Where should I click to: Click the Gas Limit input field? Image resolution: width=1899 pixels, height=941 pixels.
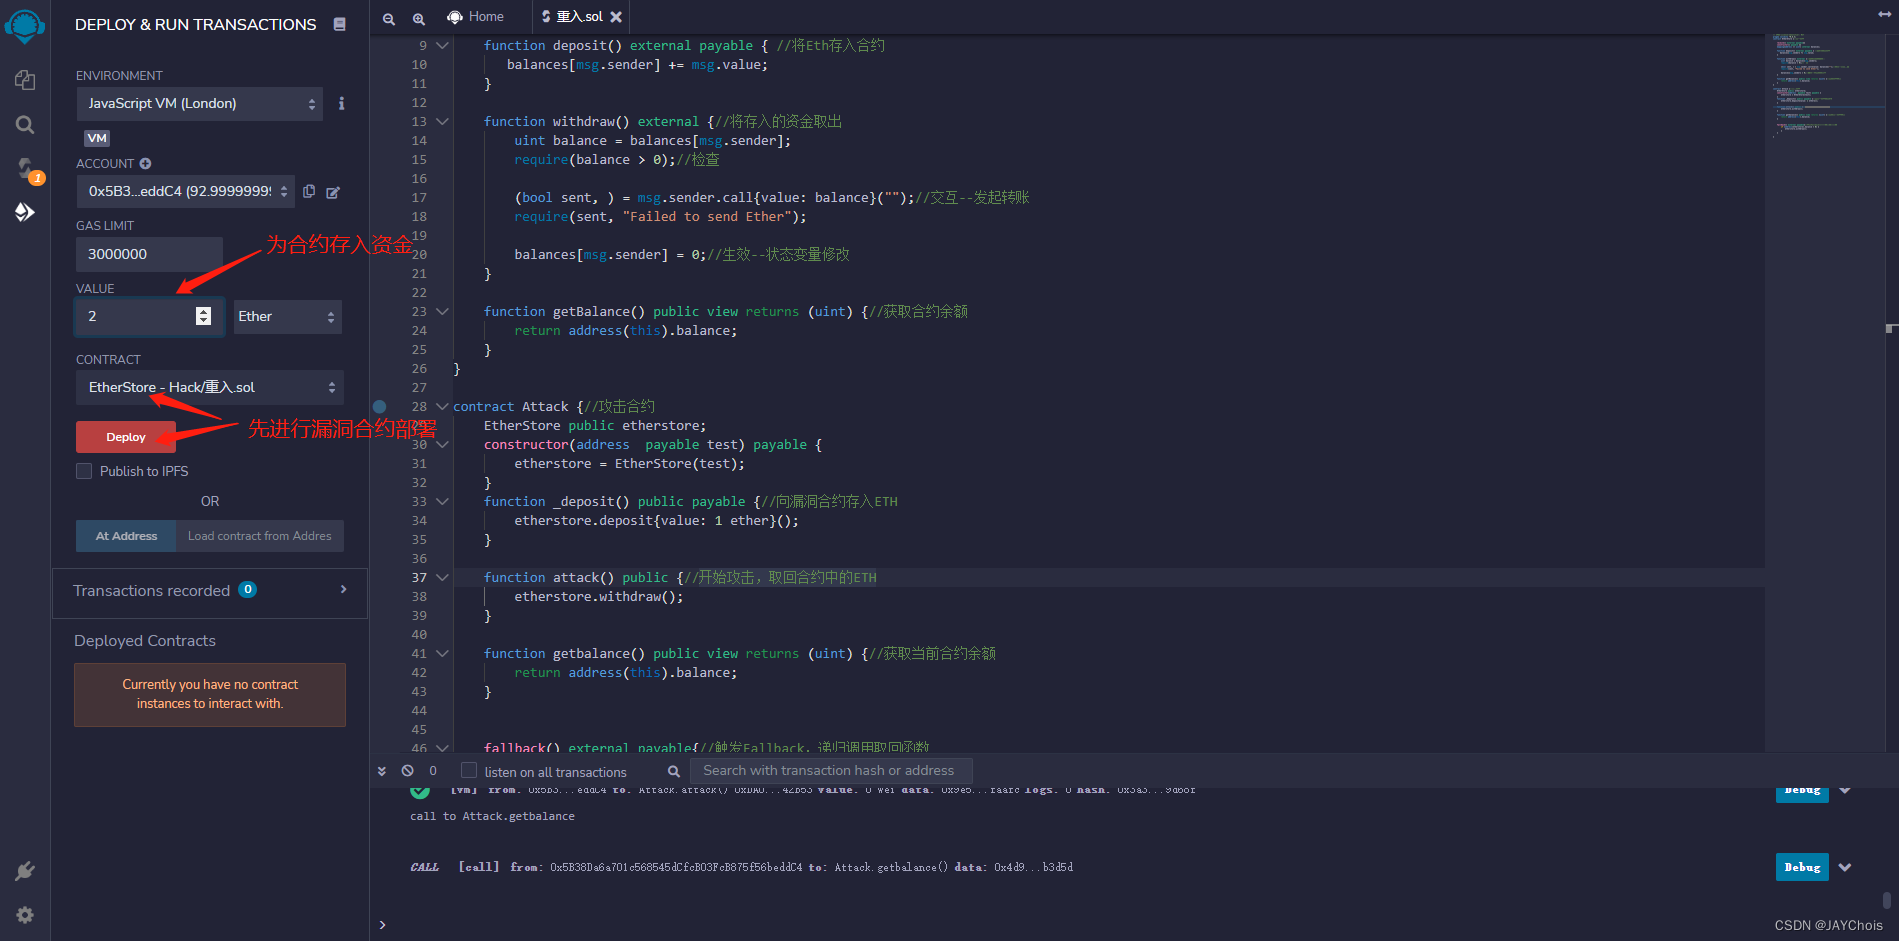(149, 254)
